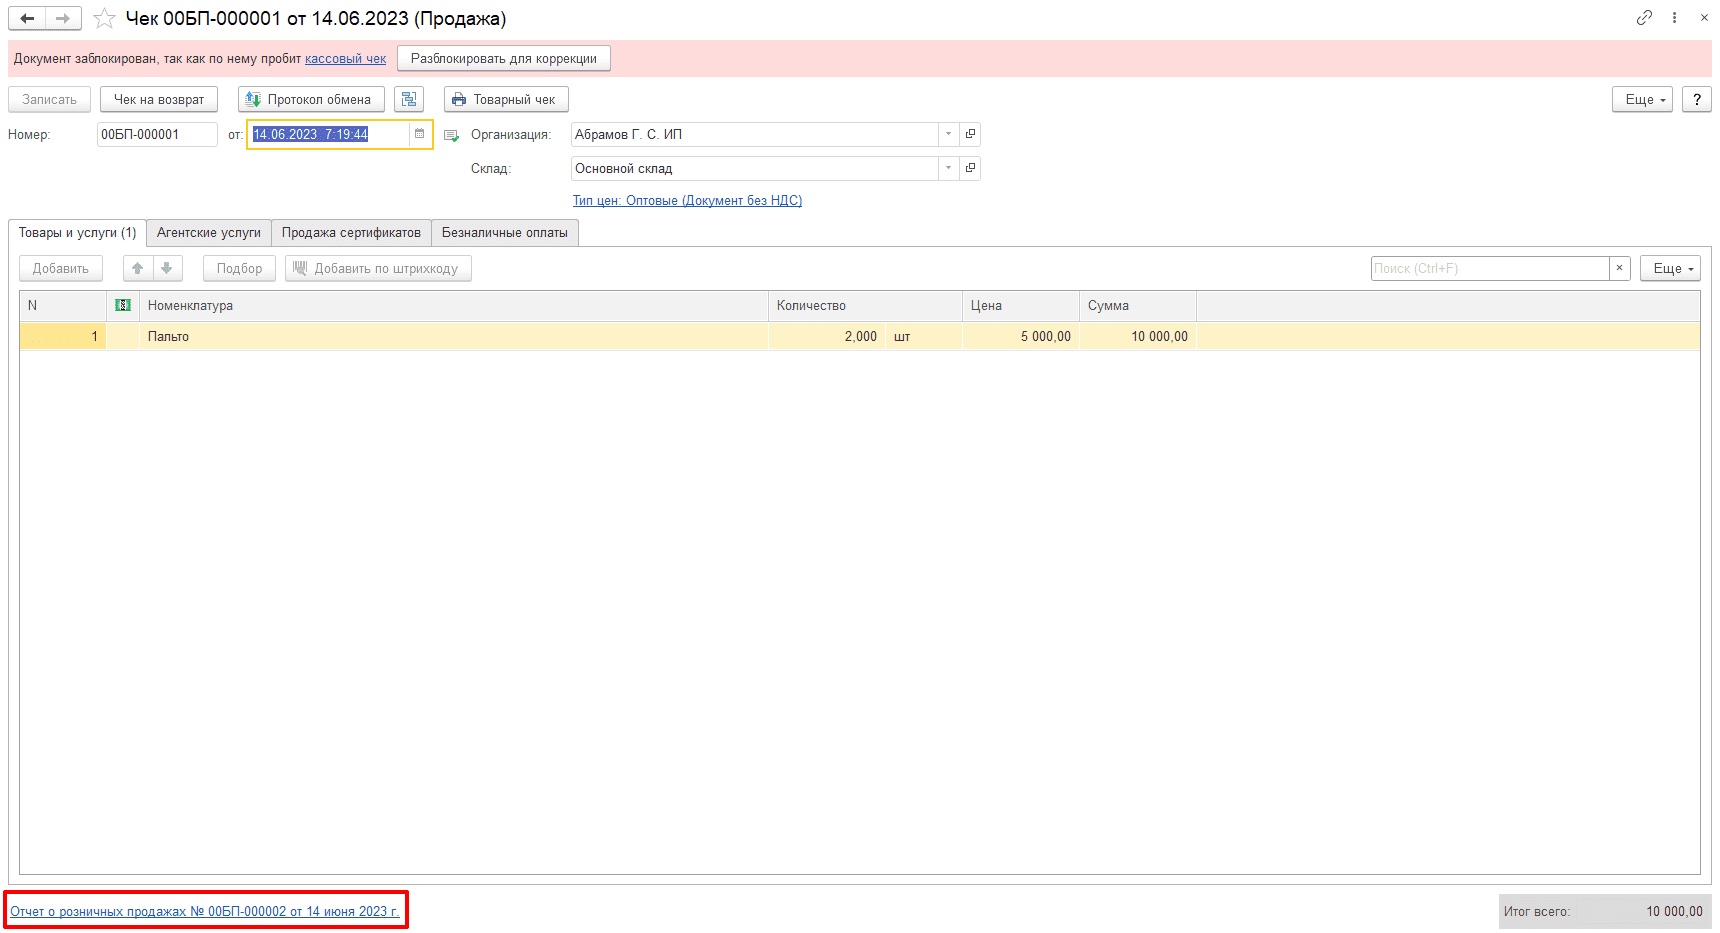This screenshot has width=1720, height=933.
Task: Open the Склад field's linked item
Action: coord(970,168)
